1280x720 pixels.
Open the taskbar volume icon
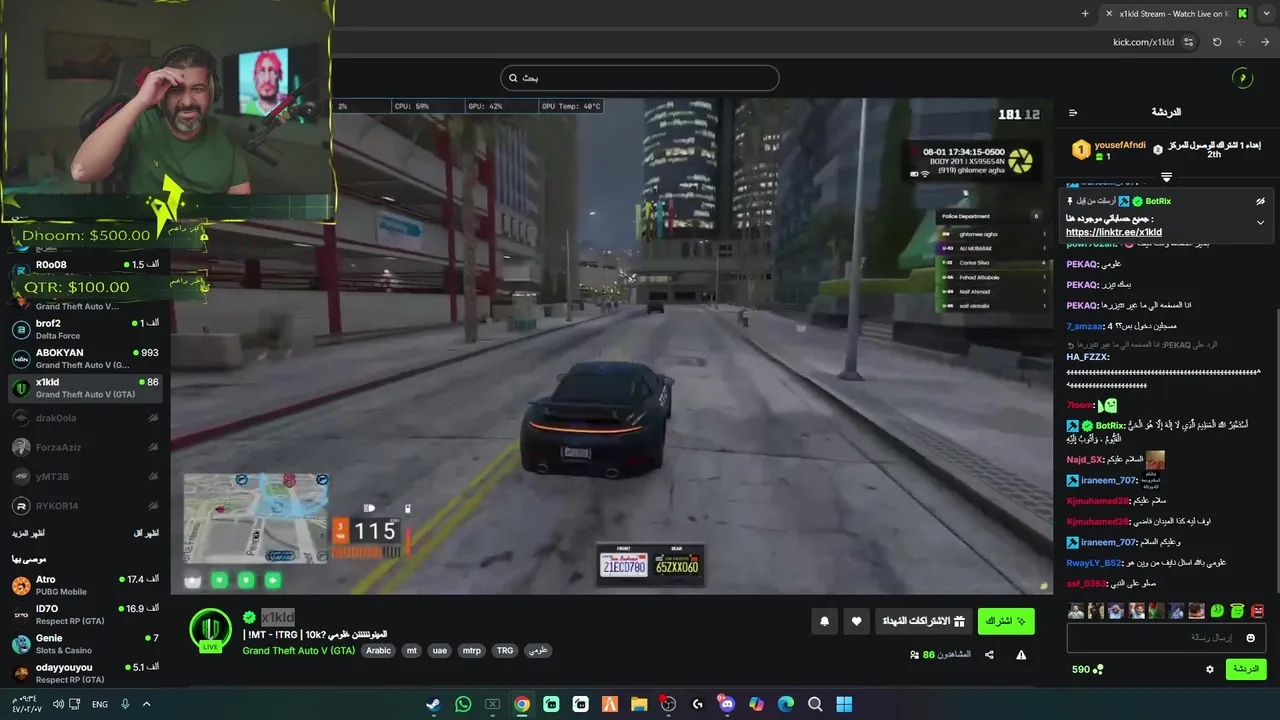(58, 704)
